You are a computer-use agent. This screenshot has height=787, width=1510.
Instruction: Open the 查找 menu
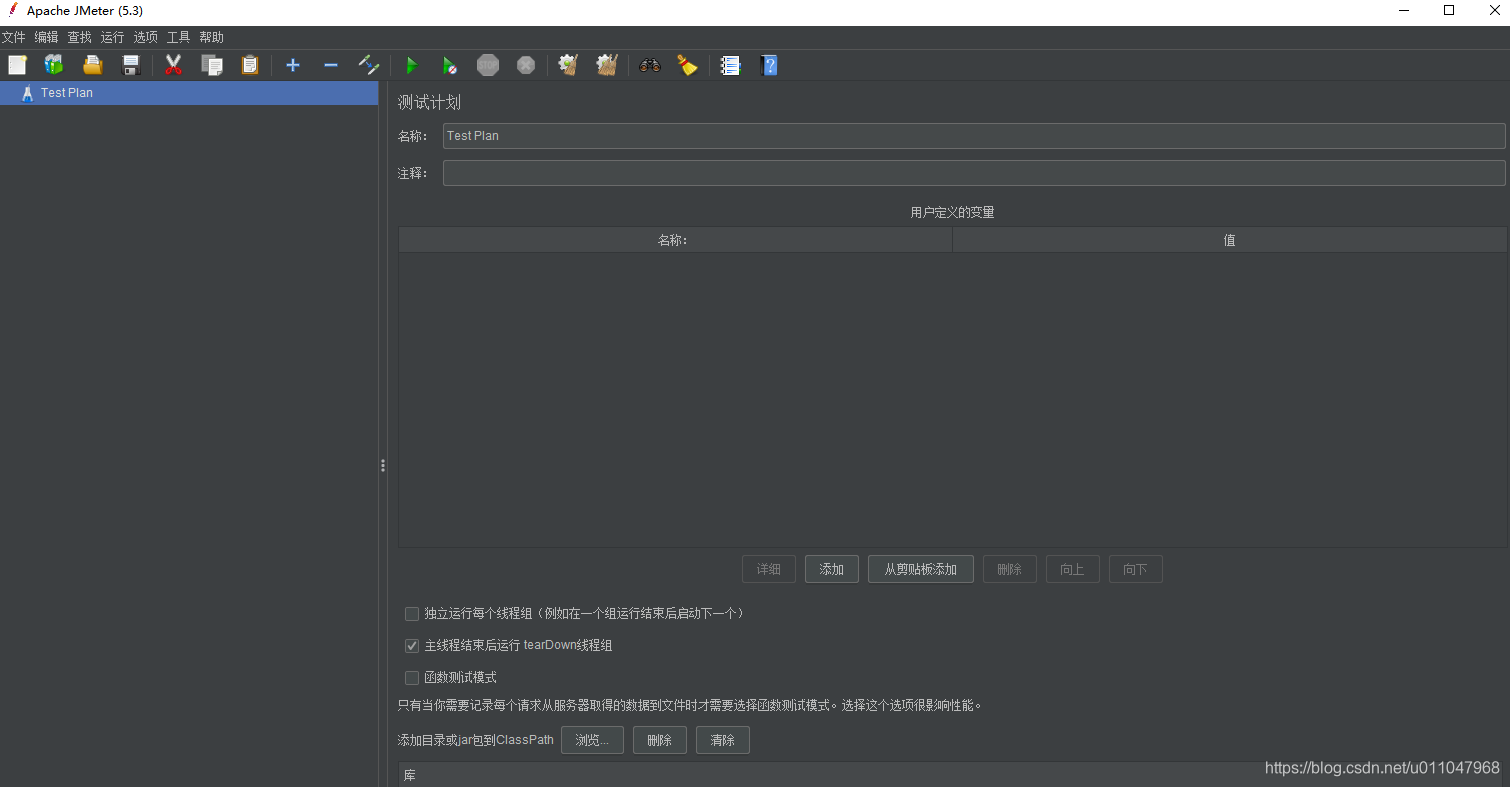(79, 37)
